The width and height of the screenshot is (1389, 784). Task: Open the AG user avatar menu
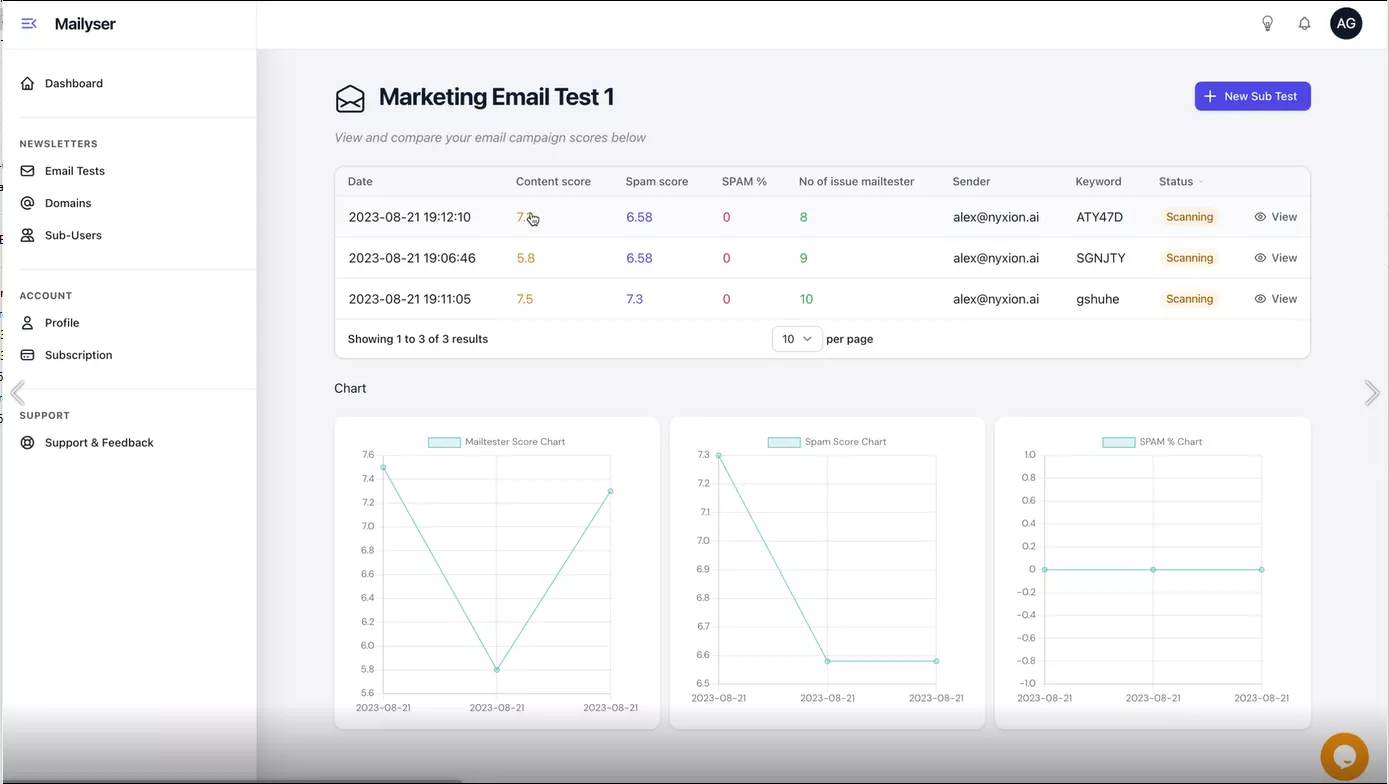[1345, 24]
